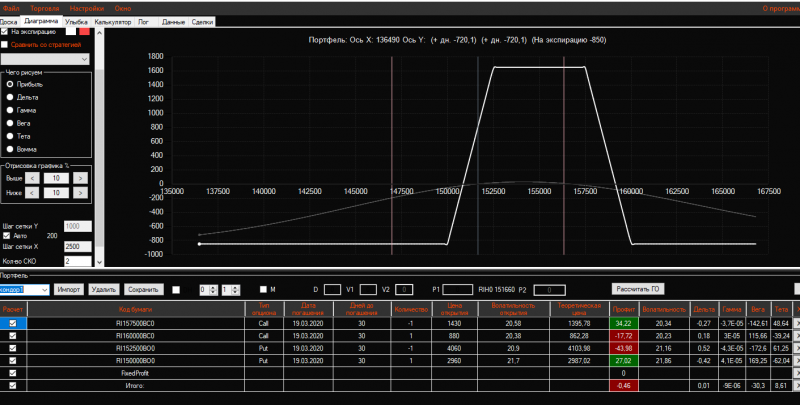The width and height of the screenshot is (800, 405).
Task: Select the Прибыль radio button
Action: [x=10, y=84]
